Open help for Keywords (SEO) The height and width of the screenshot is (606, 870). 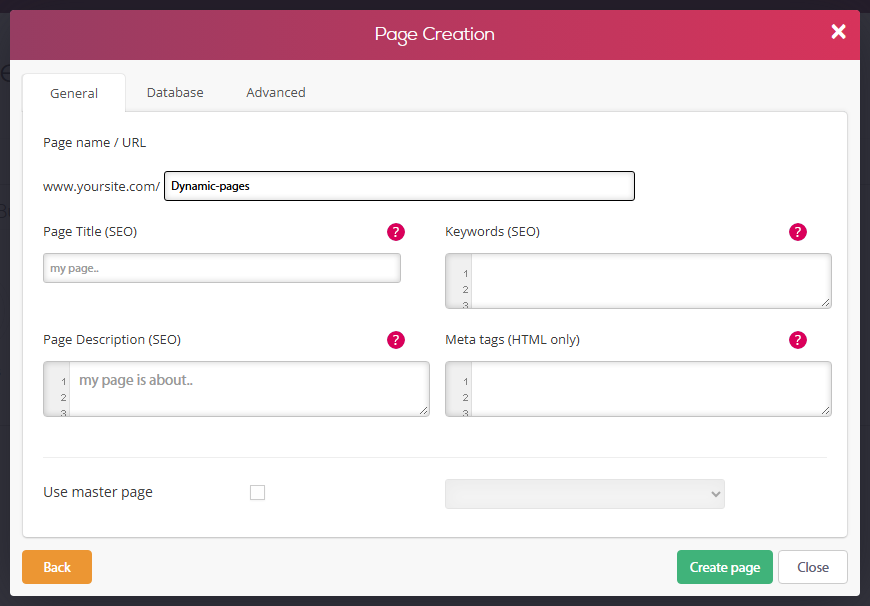pyautogui.click(x=797, y=232)
